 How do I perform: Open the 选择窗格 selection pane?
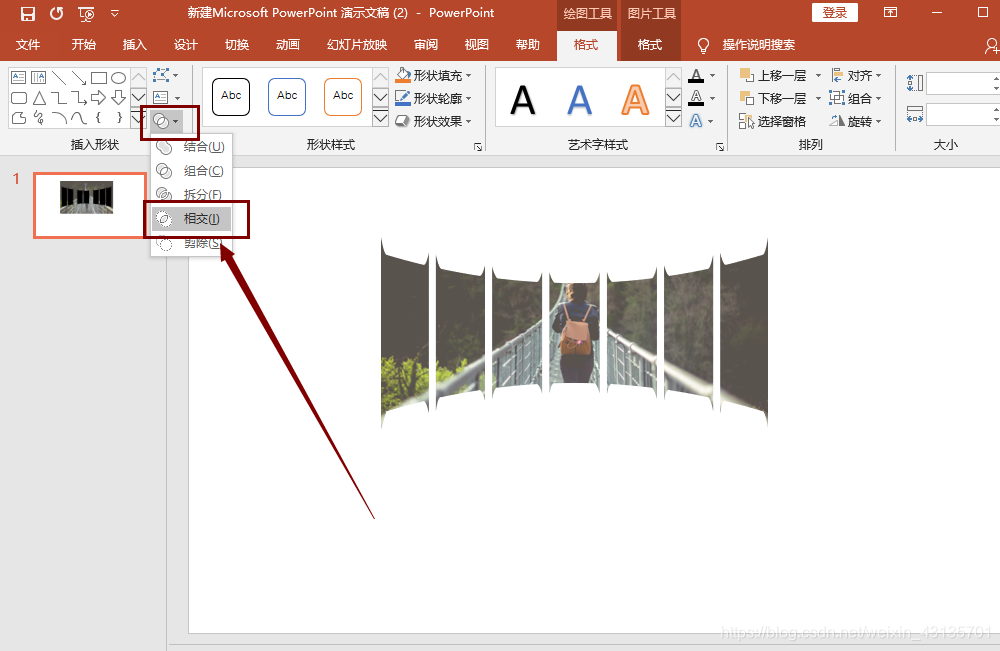pos(772,121)
